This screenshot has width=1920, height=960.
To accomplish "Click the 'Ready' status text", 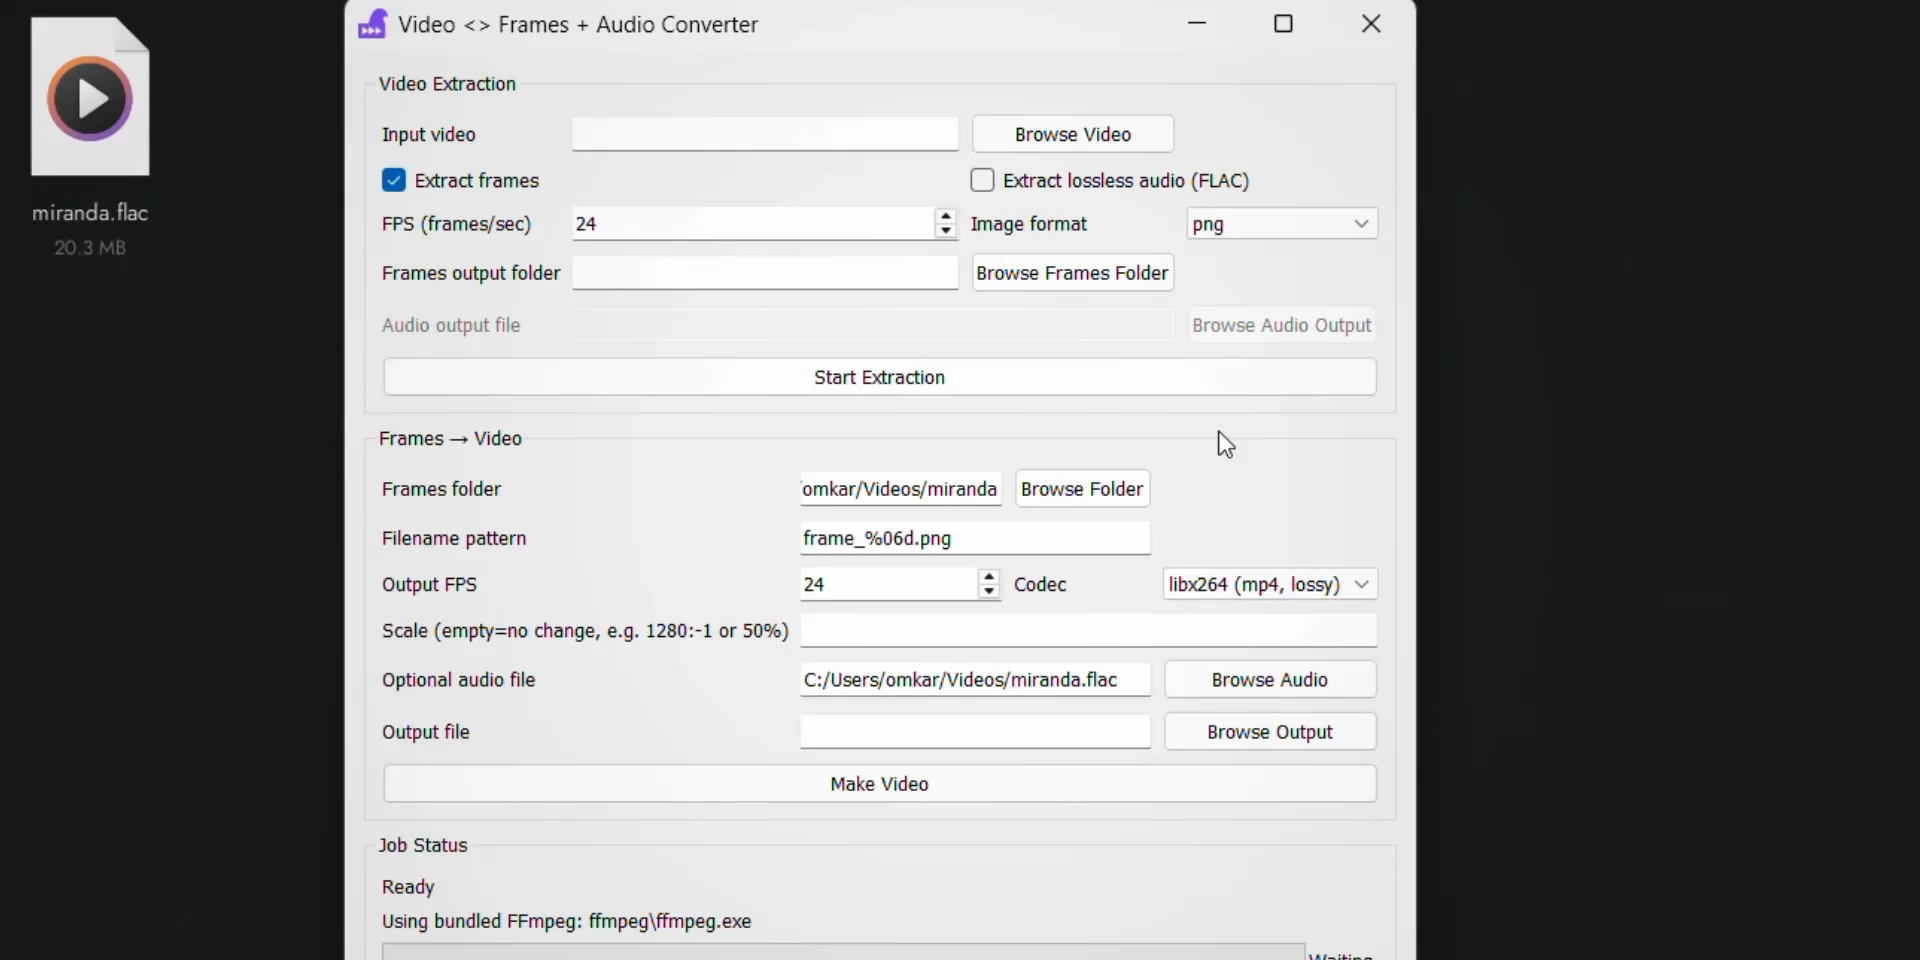I will click(408, 887).
